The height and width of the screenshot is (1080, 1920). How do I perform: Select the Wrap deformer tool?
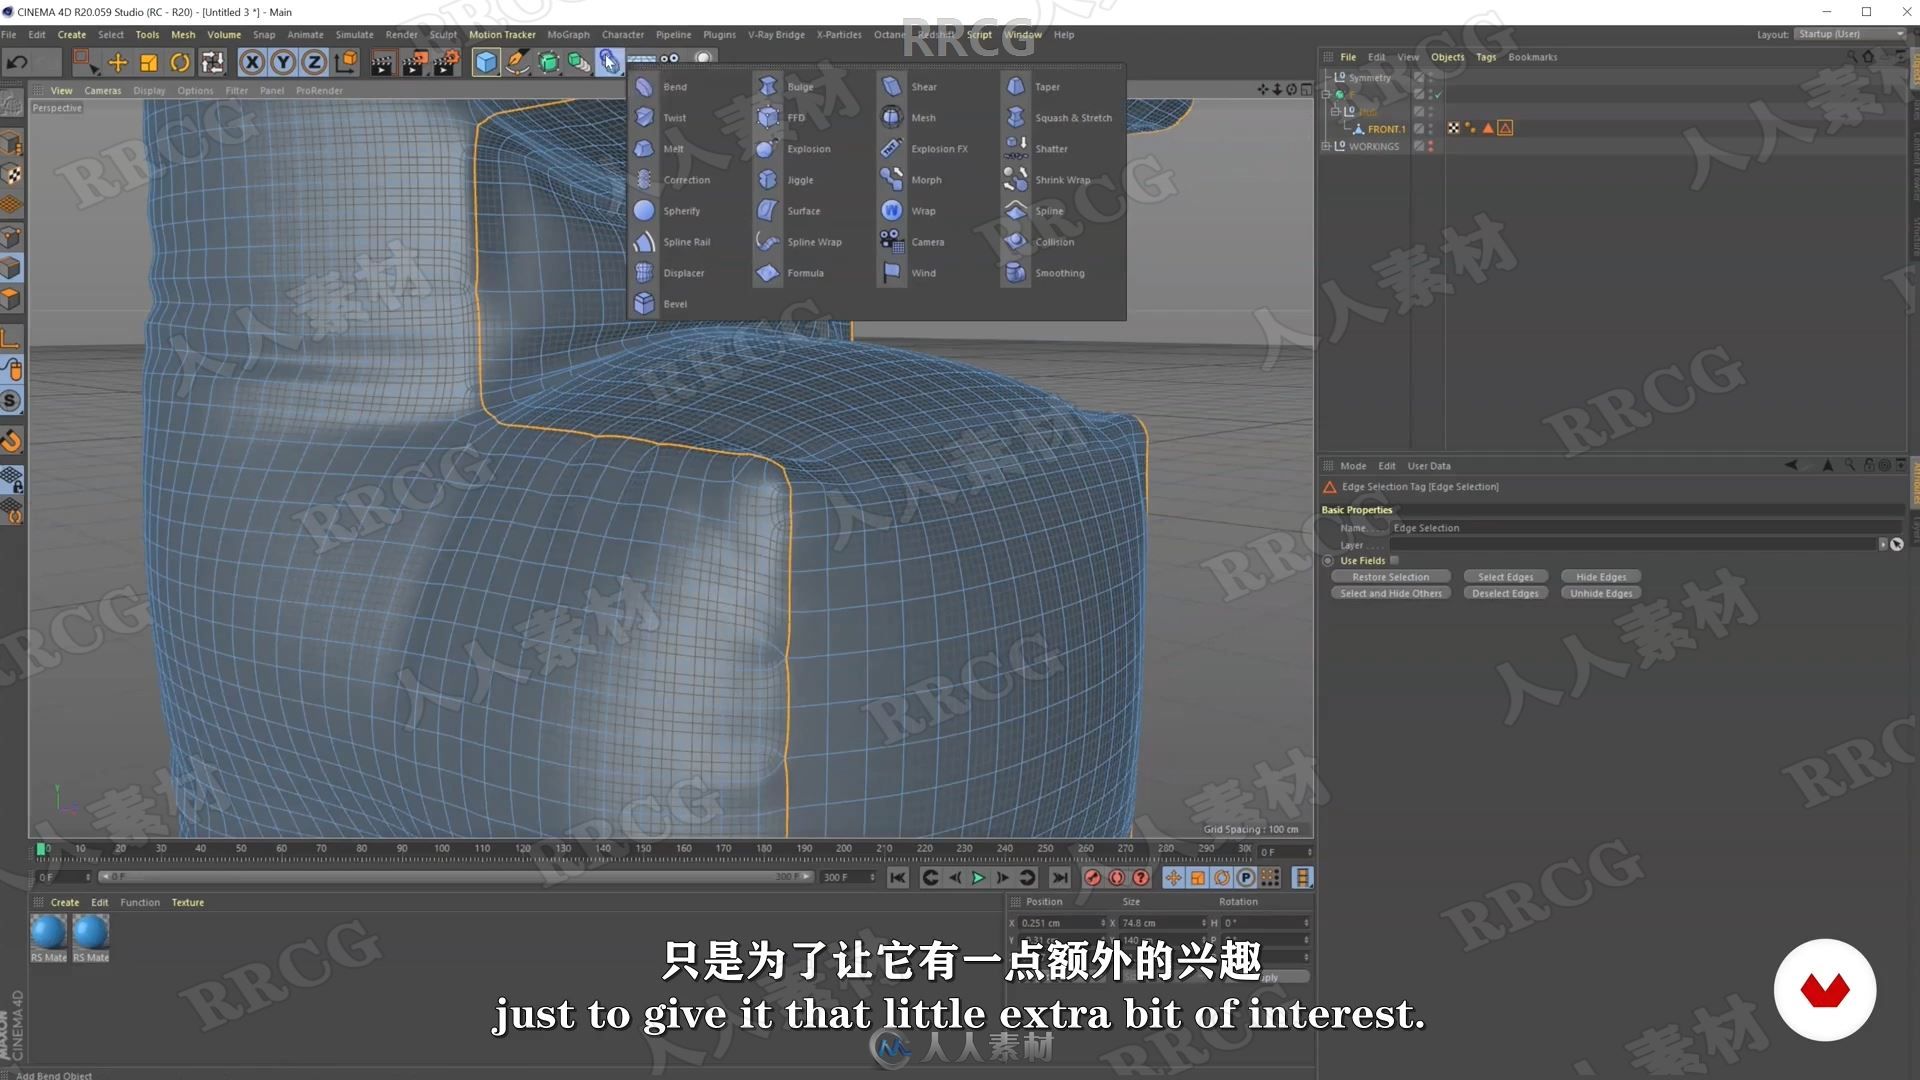[923, 210]
